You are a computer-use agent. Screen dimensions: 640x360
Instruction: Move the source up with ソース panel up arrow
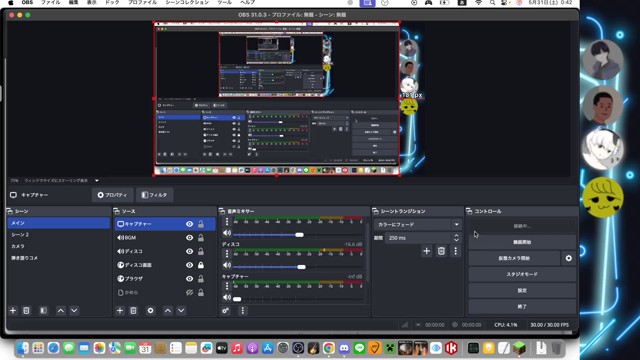[168, 311]
